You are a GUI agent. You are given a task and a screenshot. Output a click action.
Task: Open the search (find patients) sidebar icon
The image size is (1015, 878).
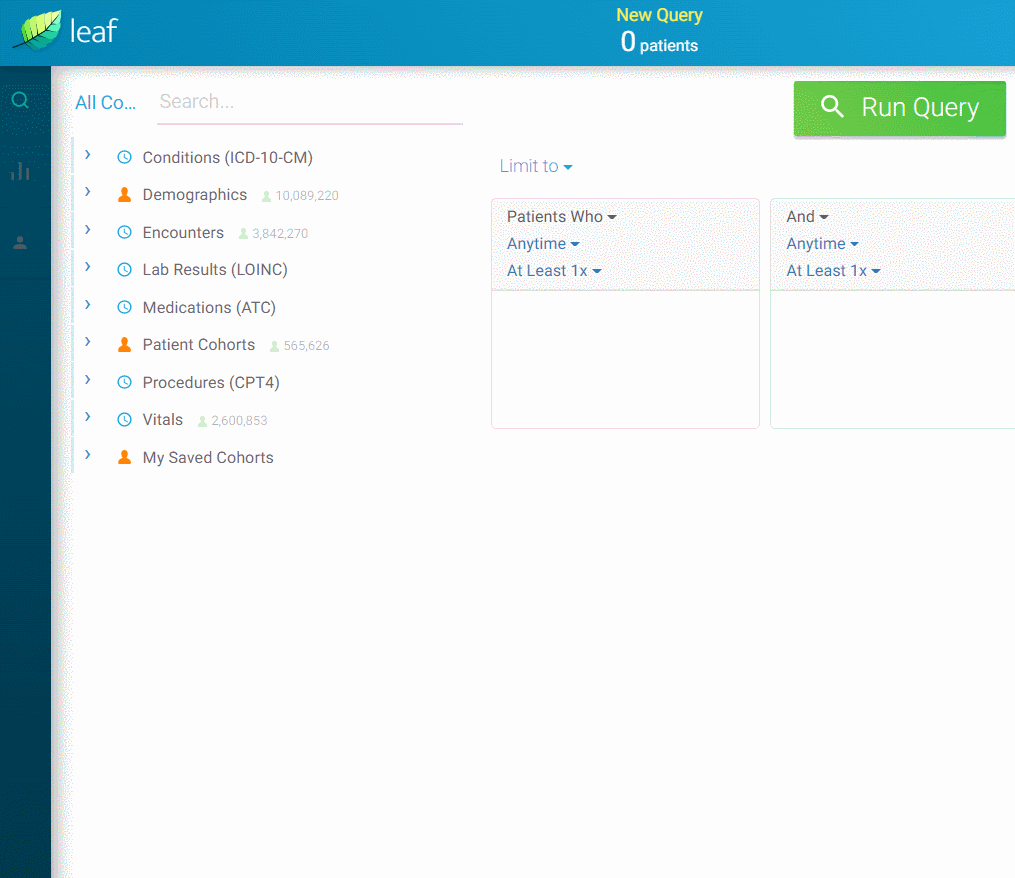[20, 100]
